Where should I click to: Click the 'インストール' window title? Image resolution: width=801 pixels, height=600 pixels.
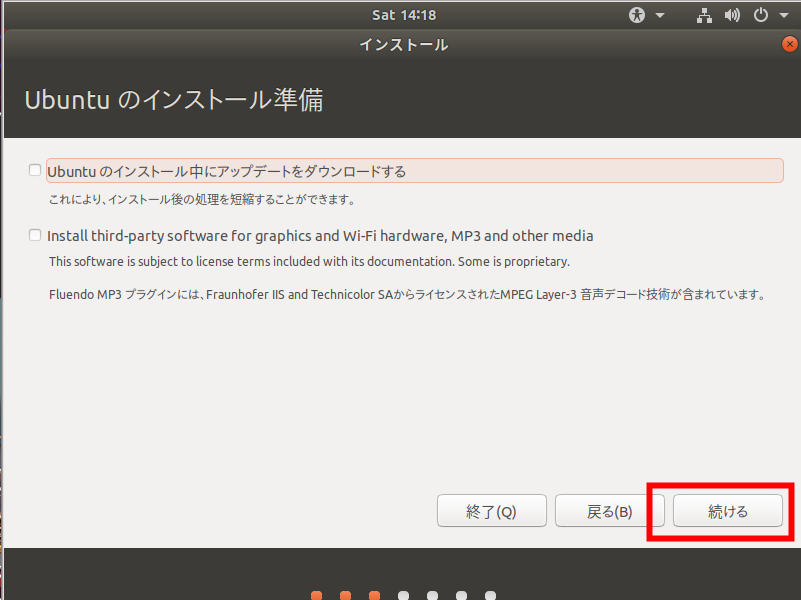pos(404,45)
